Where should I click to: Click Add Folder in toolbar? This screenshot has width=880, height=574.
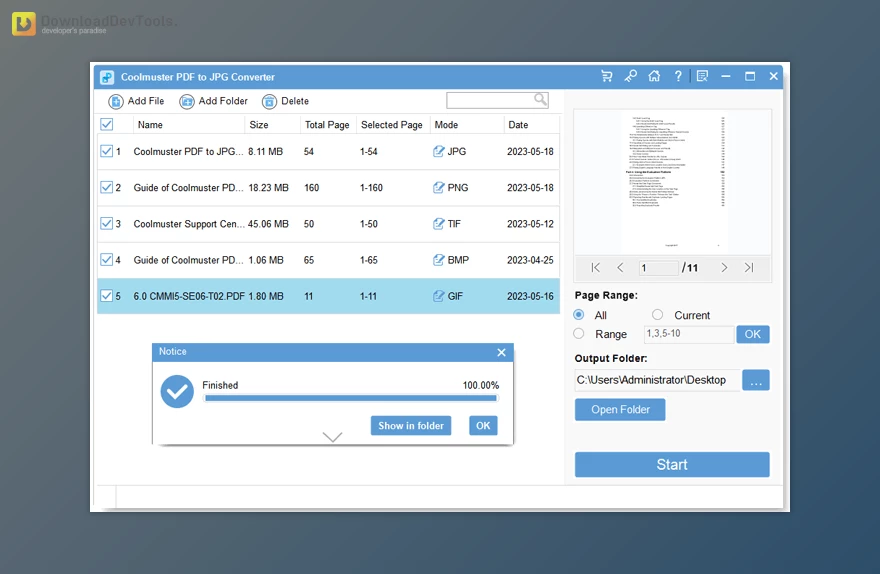point(213,101)
